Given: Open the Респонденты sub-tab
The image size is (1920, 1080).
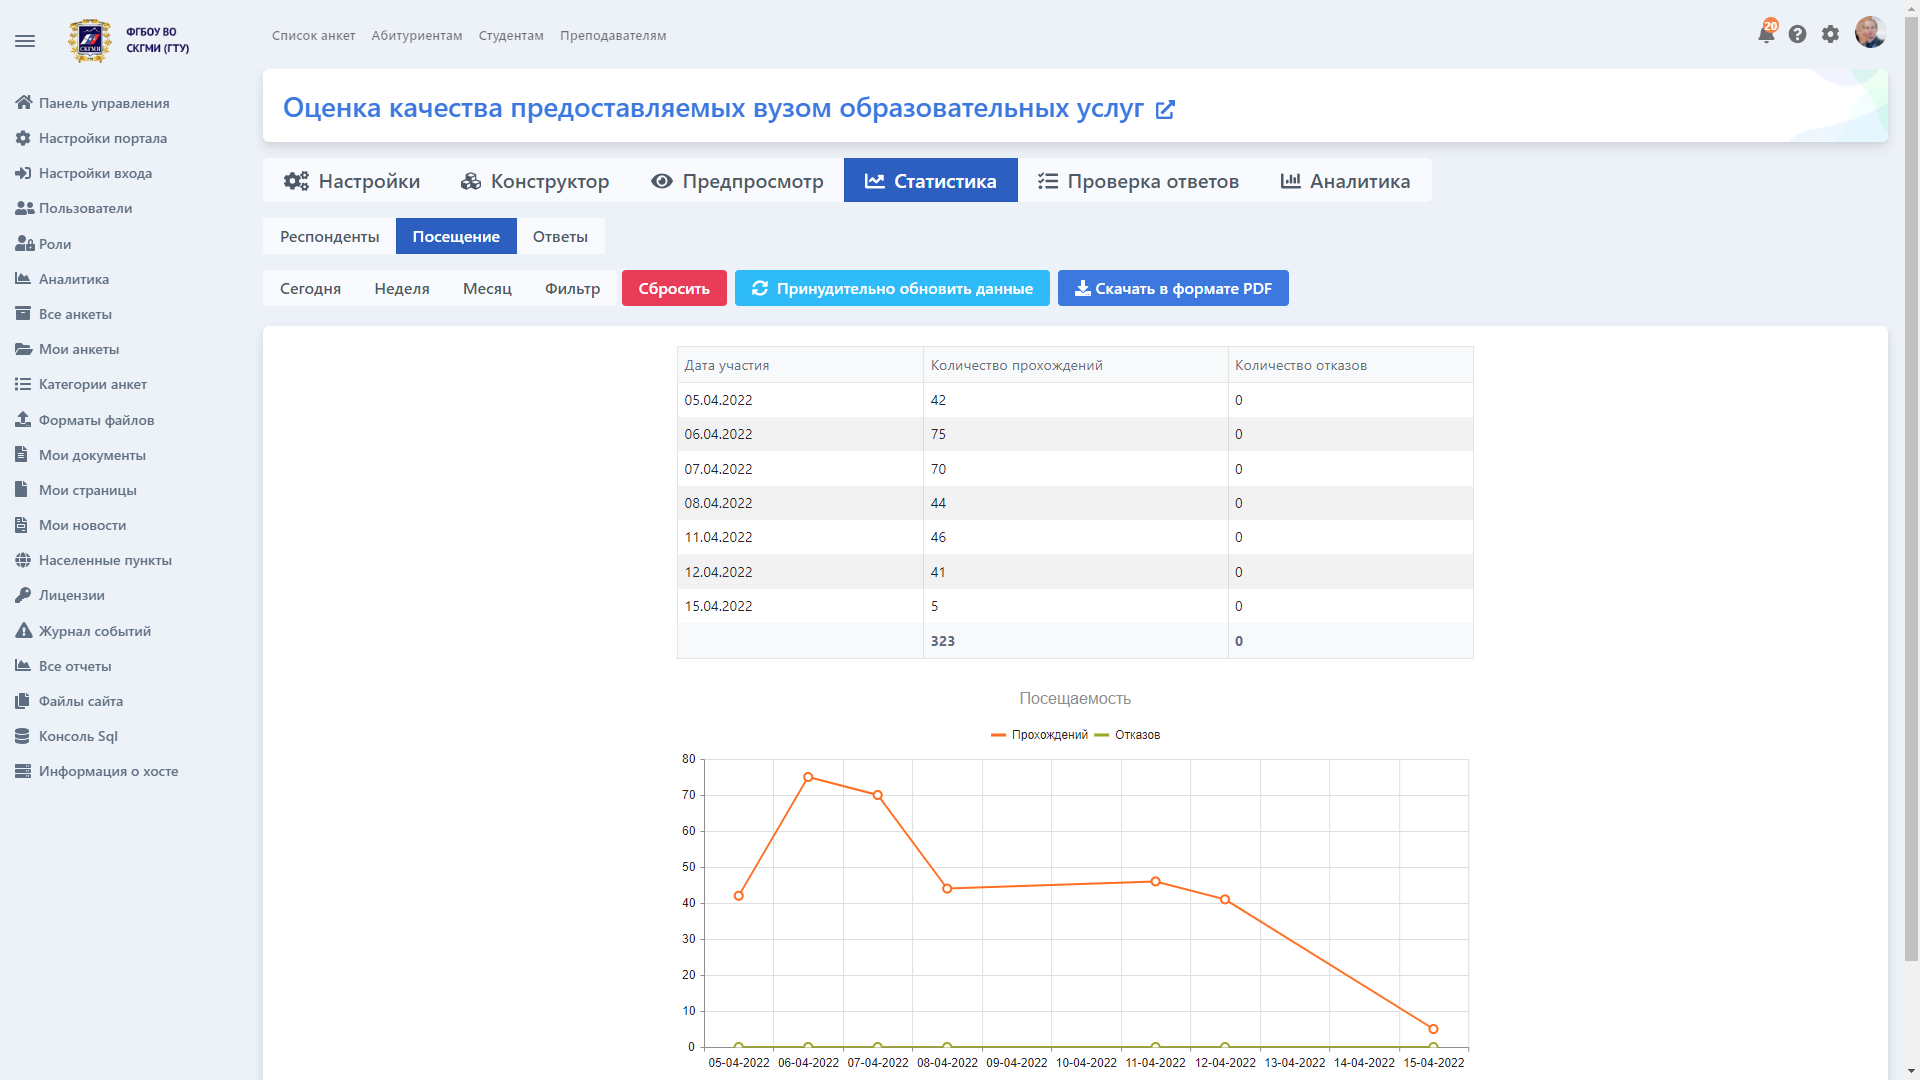Looking at the screenshot, I should coord(329,236).
